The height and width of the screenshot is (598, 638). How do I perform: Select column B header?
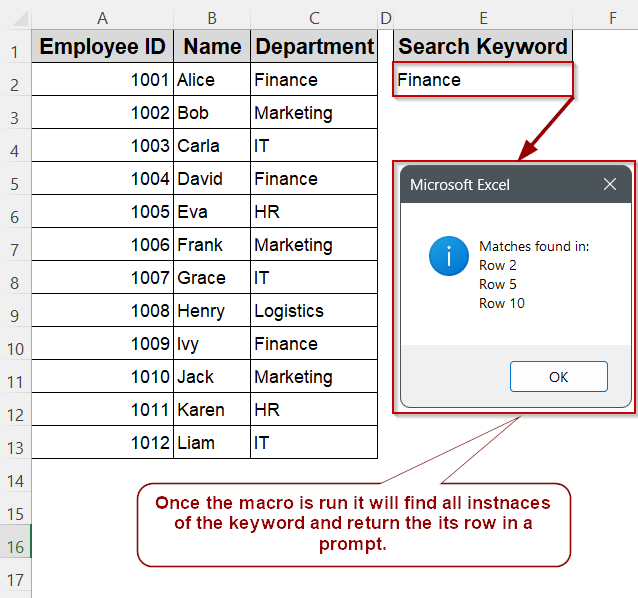[x=212, y=17]
